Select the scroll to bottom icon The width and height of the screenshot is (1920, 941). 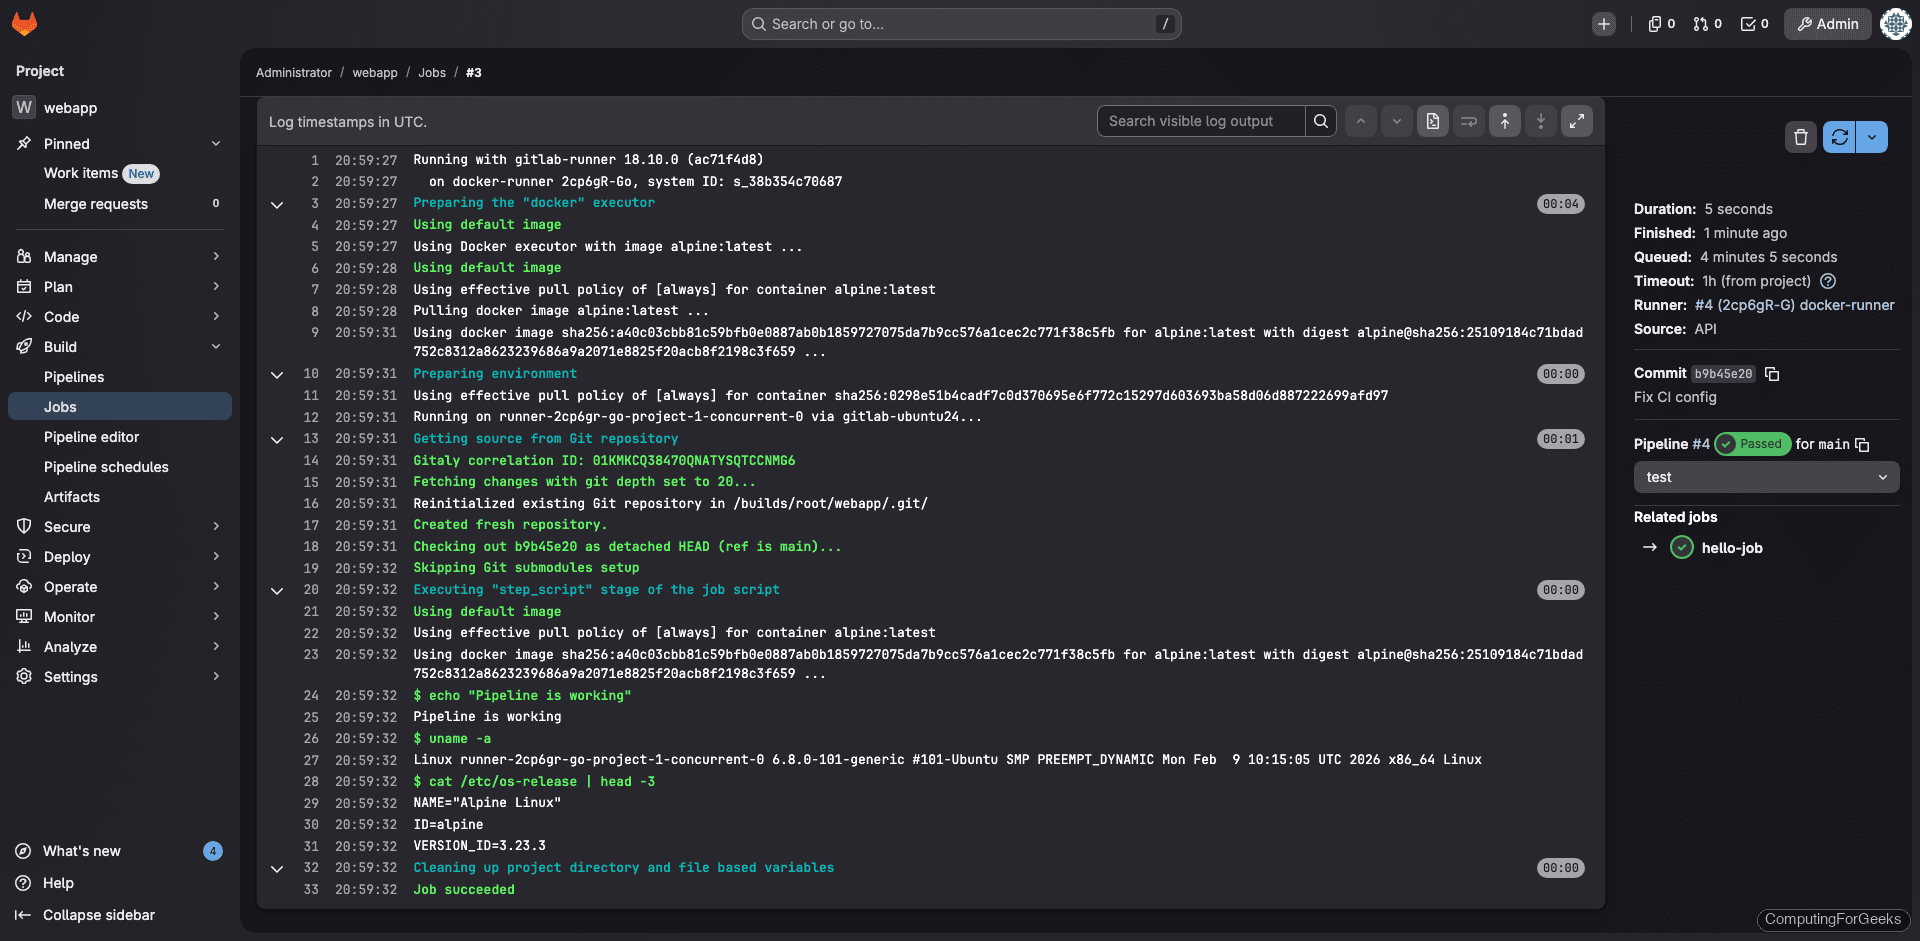(x=1540, y=121)
